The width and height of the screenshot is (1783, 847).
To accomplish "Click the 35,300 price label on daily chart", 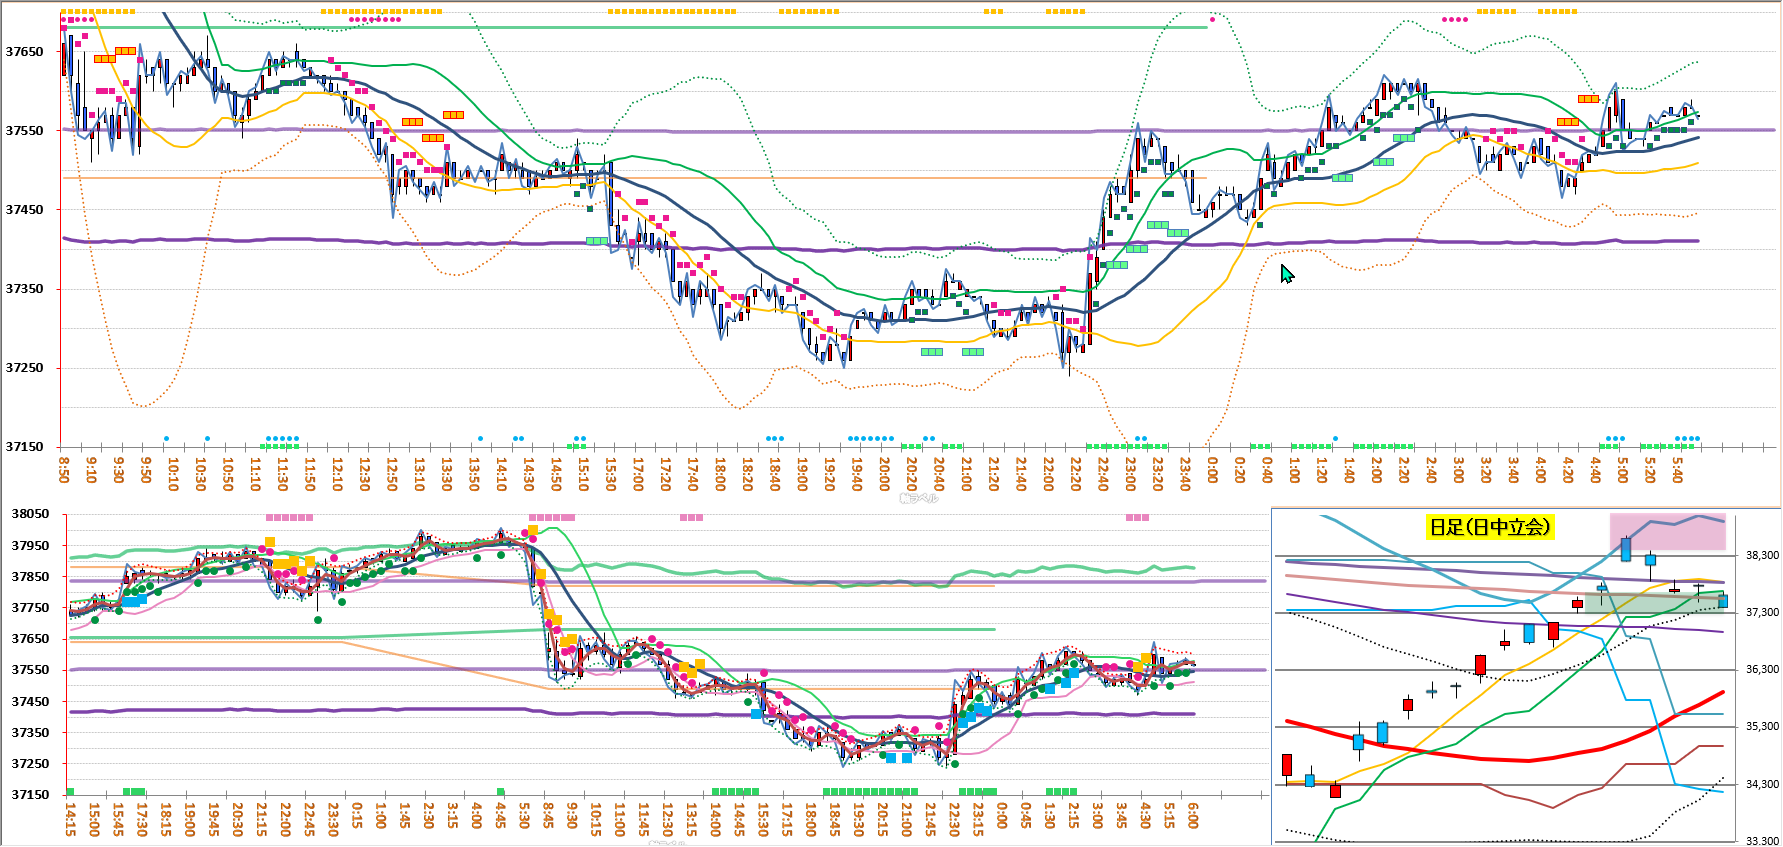I will pyautogui.click(x=1762, y=727).
